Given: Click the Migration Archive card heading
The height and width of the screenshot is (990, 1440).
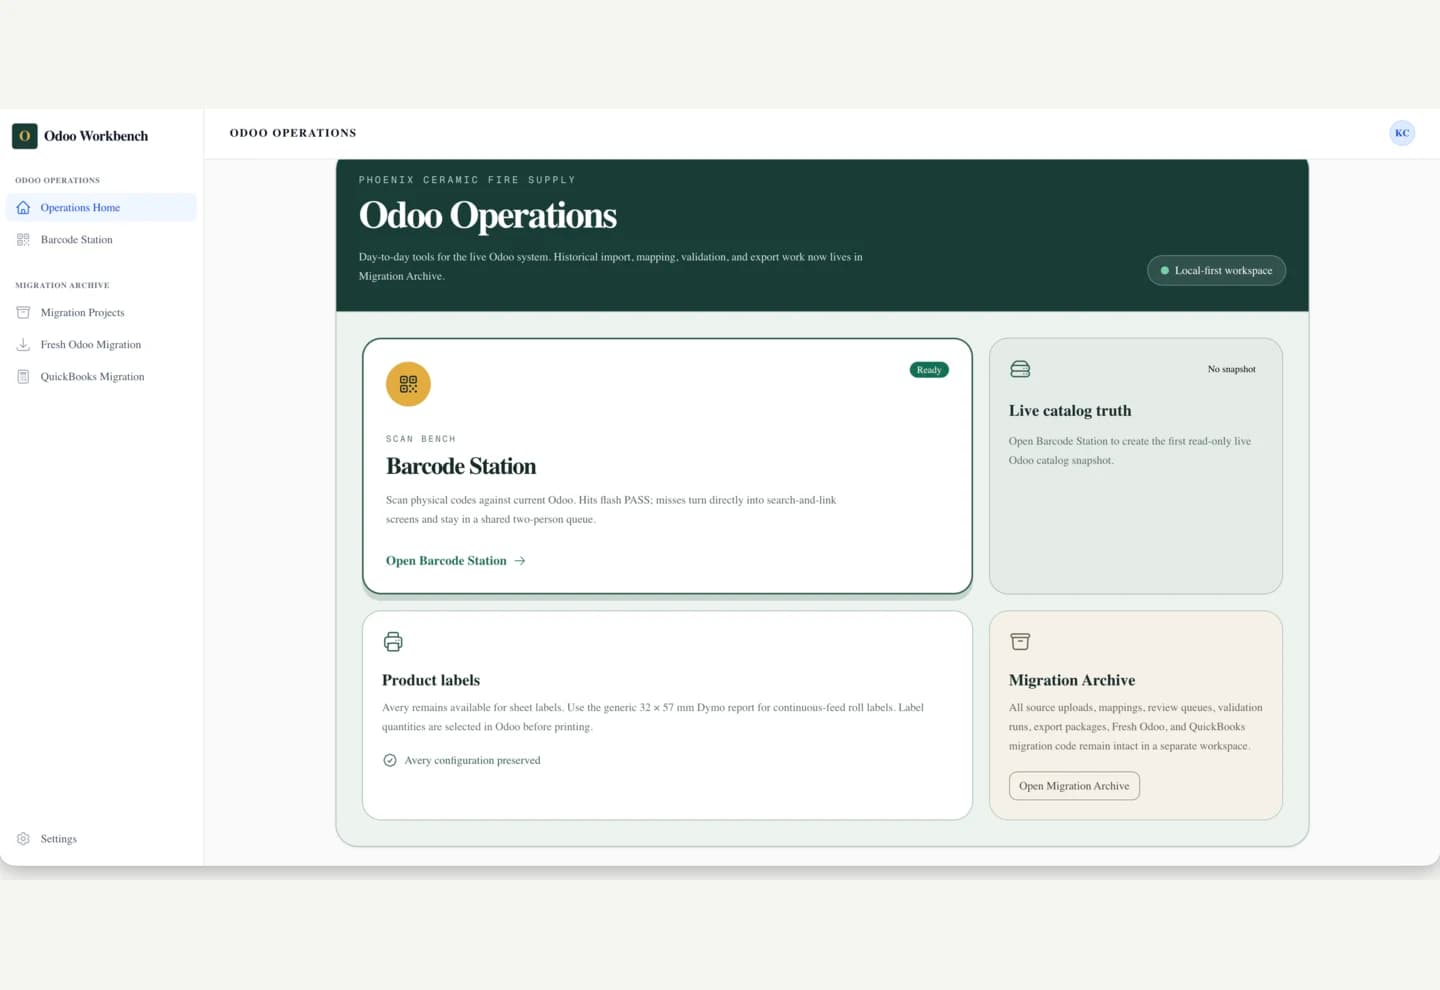Looking at the screenshot, I should click(1072, 680).
